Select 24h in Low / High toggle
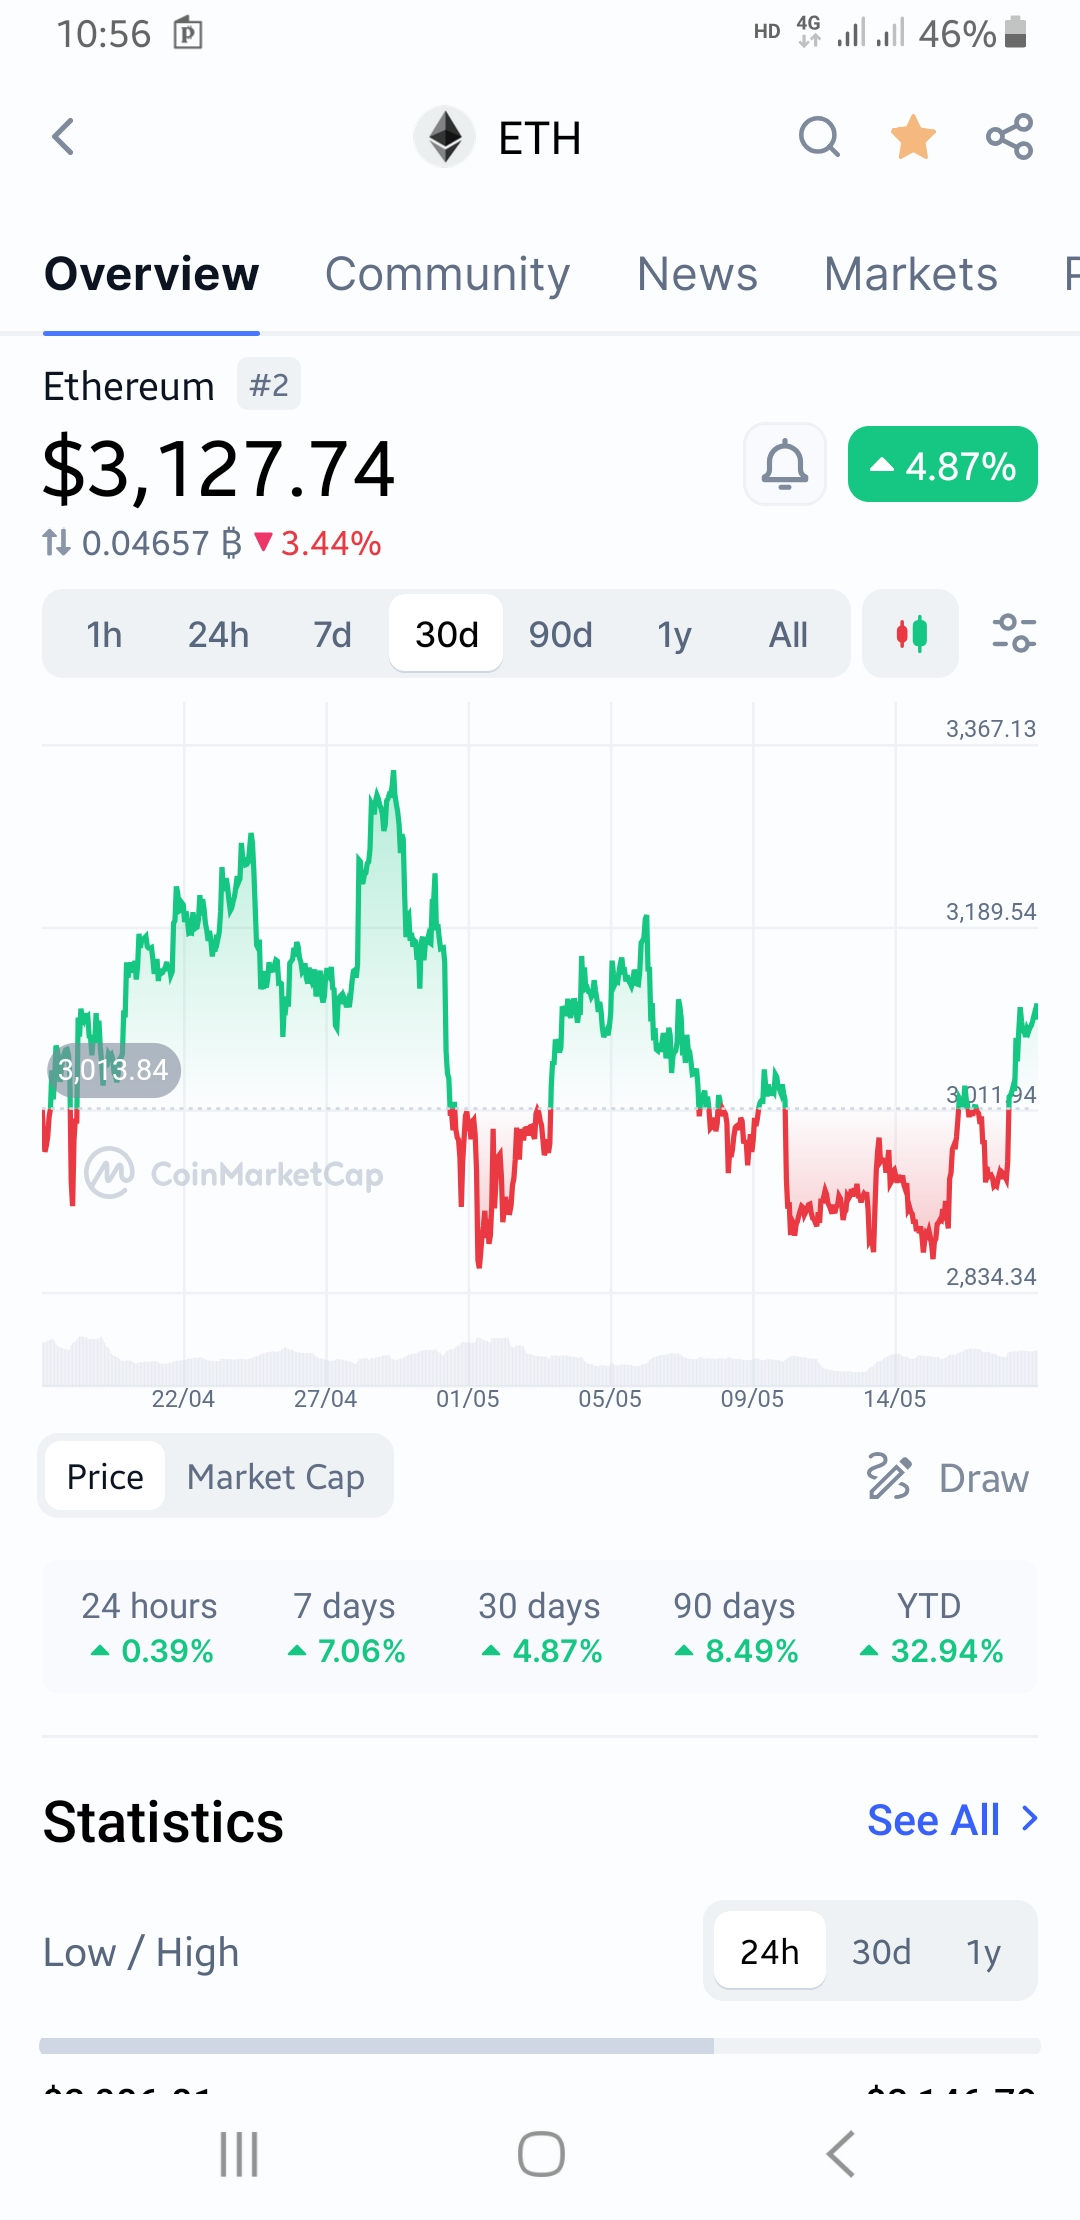Image resolution: width=1080 pixels, height=2220 pixels. coord(769,1951)
